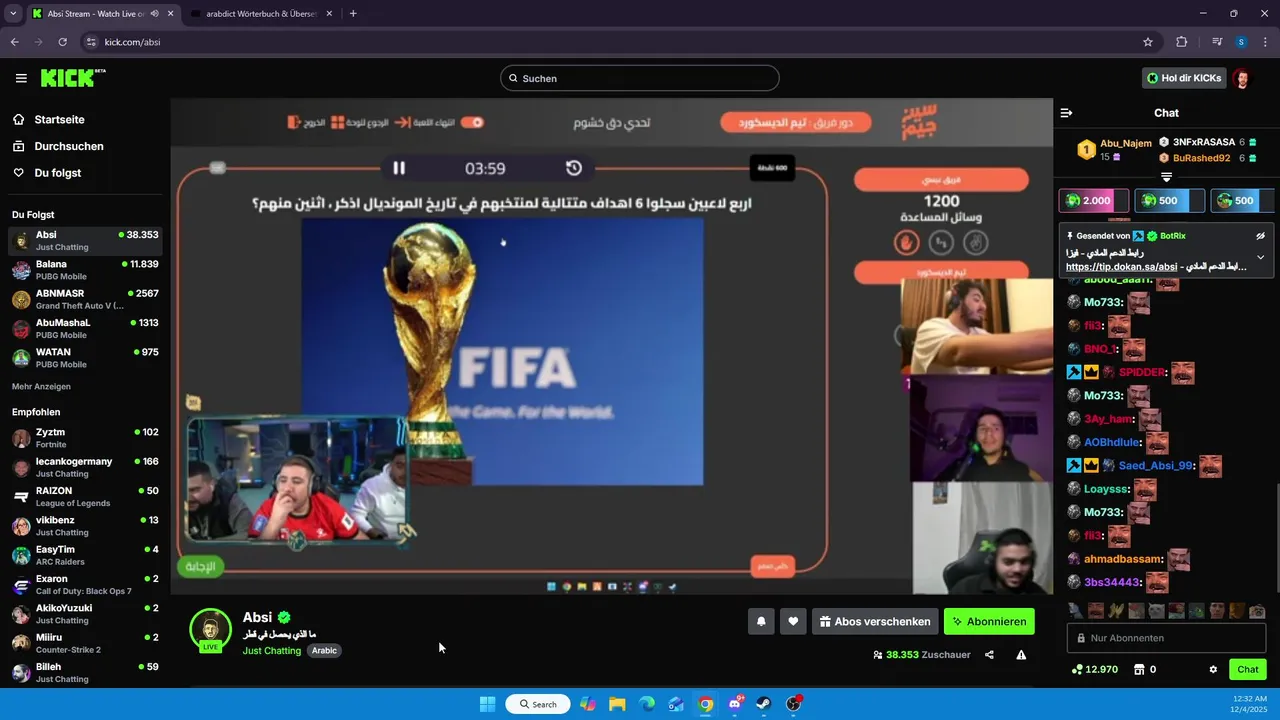Click the Absi streamer avatar with LIVE badge

point(210,630)
